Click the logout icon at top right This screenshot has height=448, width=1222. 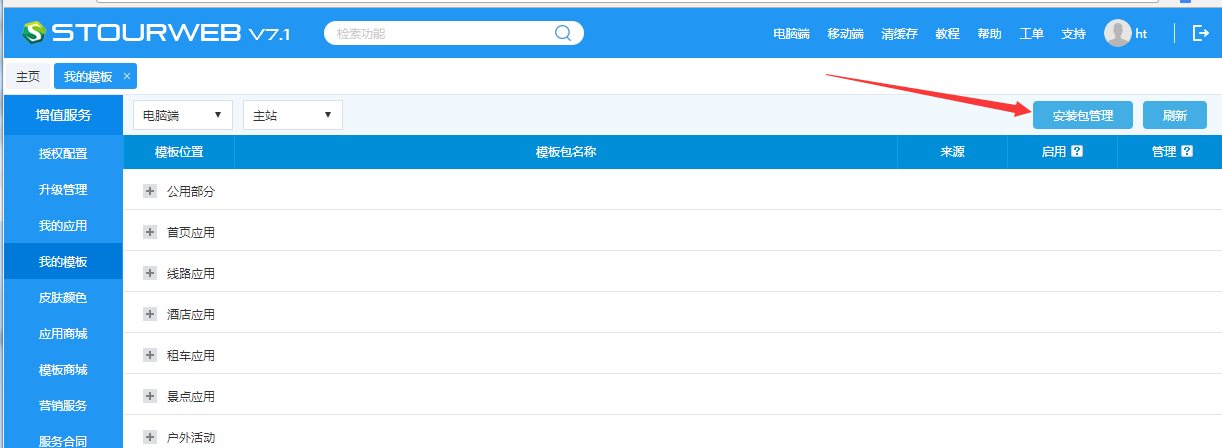tap(1201, 33)
